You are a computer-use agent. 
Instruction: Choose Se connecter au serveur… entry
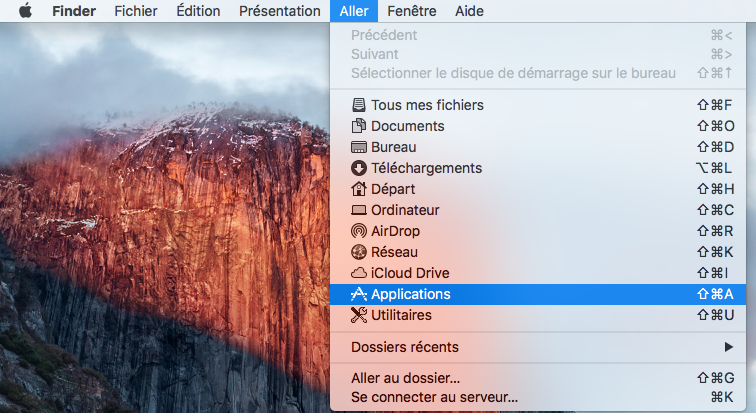coord(434,397)
